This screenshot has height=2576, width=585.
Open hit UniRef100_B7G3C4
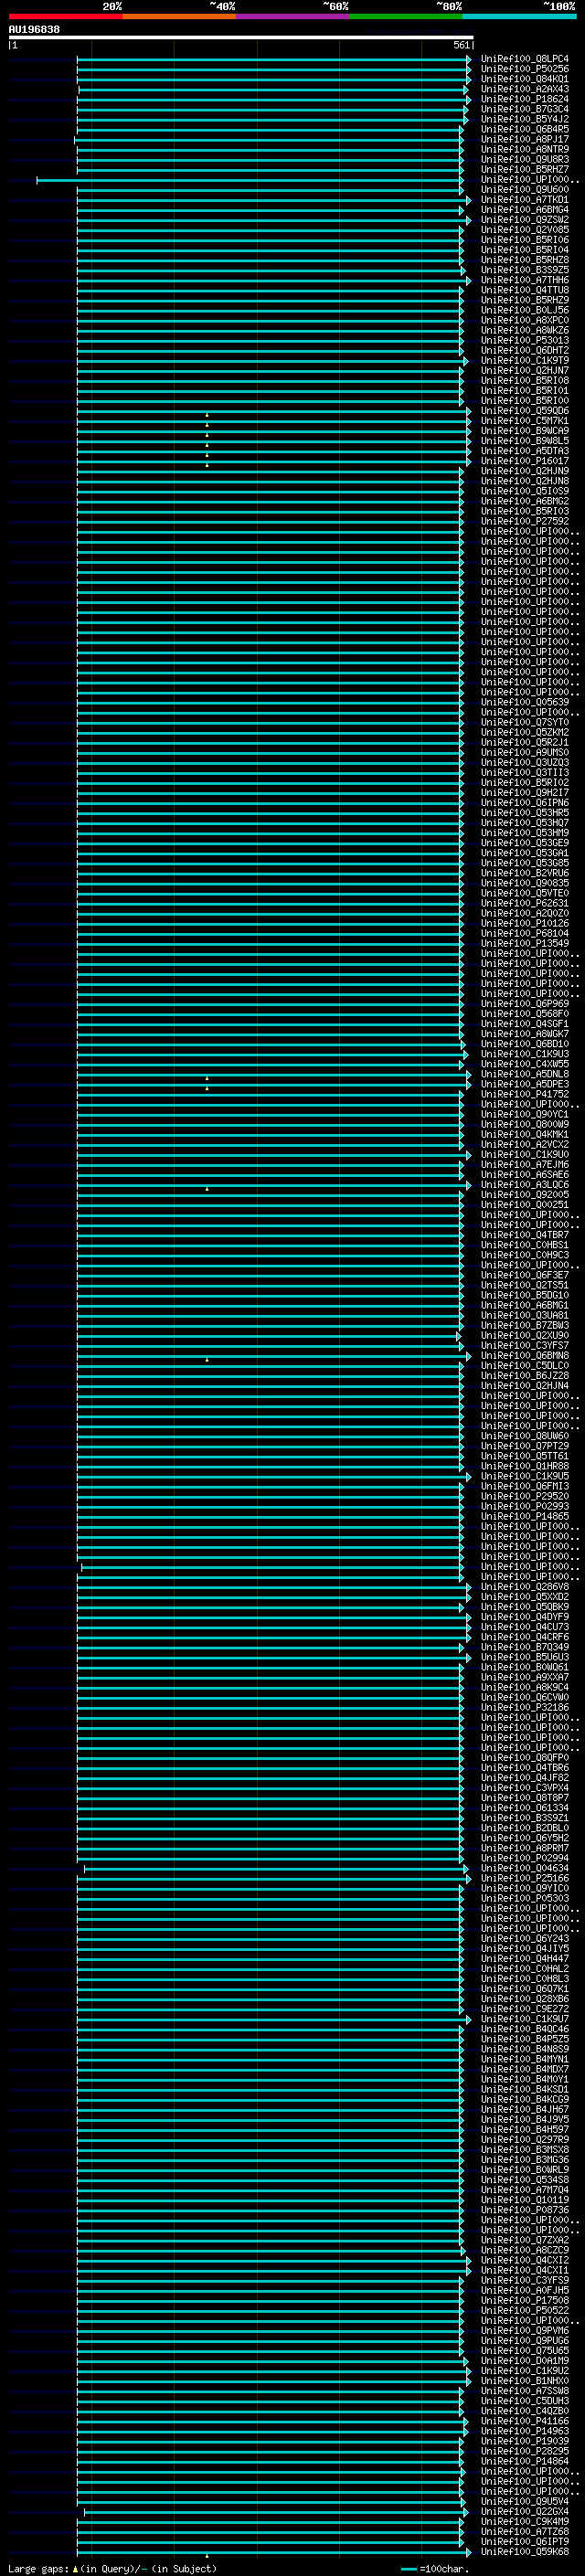[525, 109]
